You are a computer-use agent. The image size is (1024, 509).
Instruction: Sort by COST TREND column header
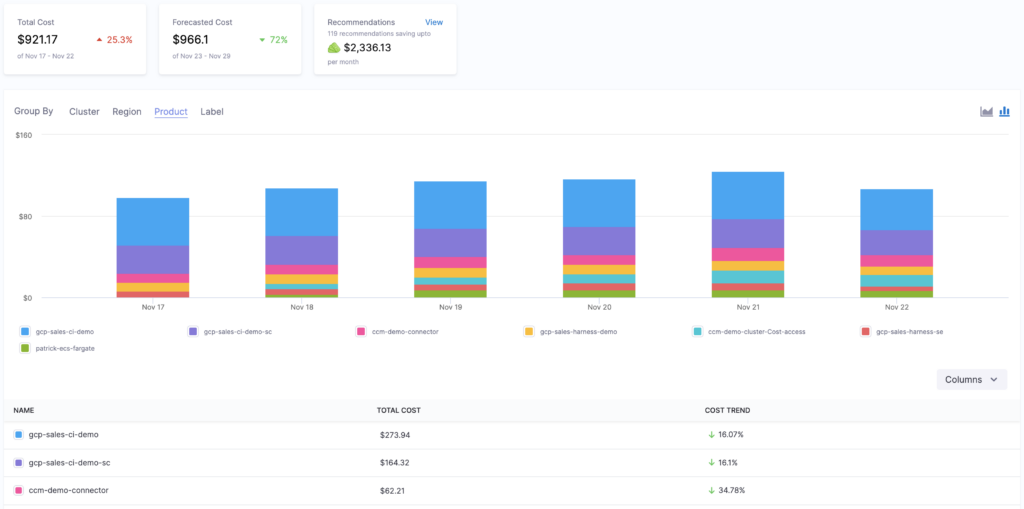click(728, 410)
